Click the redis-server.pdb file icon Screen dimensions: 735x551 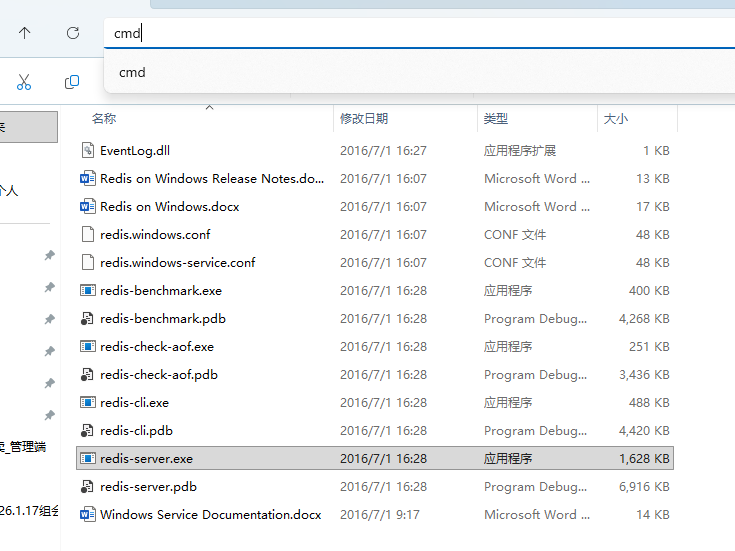point(87,486)
